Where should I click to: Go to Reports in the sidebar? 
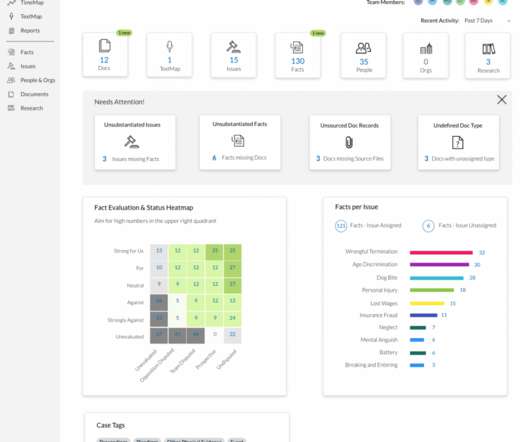pos(30,30)
